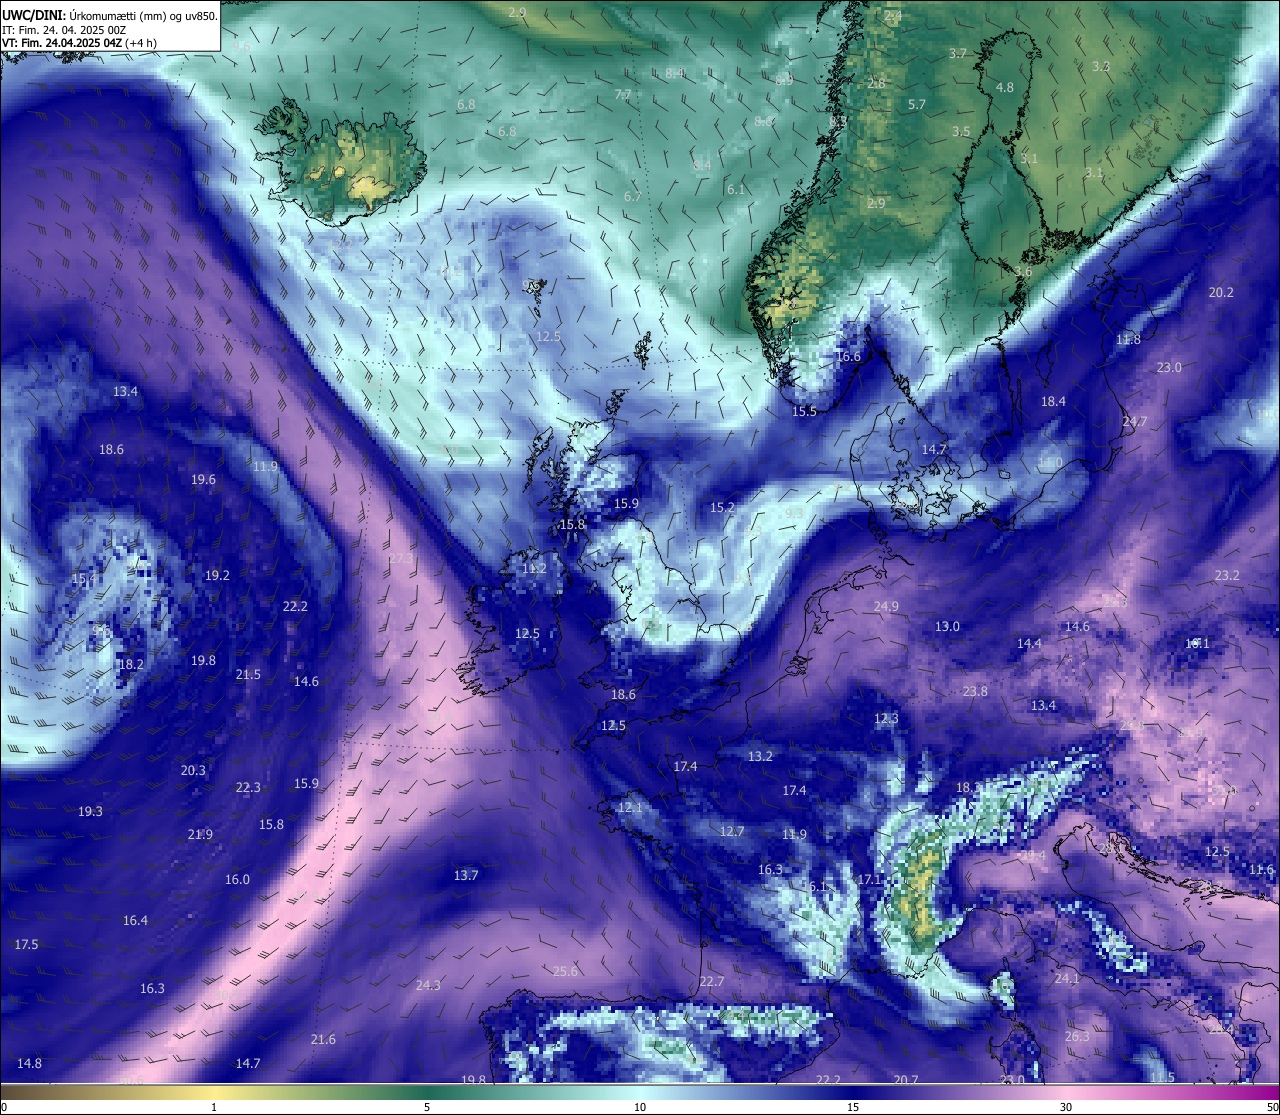Click the map value "6.7"
The width and height of the screenshot is (1280, 1115).
(633, 196)
